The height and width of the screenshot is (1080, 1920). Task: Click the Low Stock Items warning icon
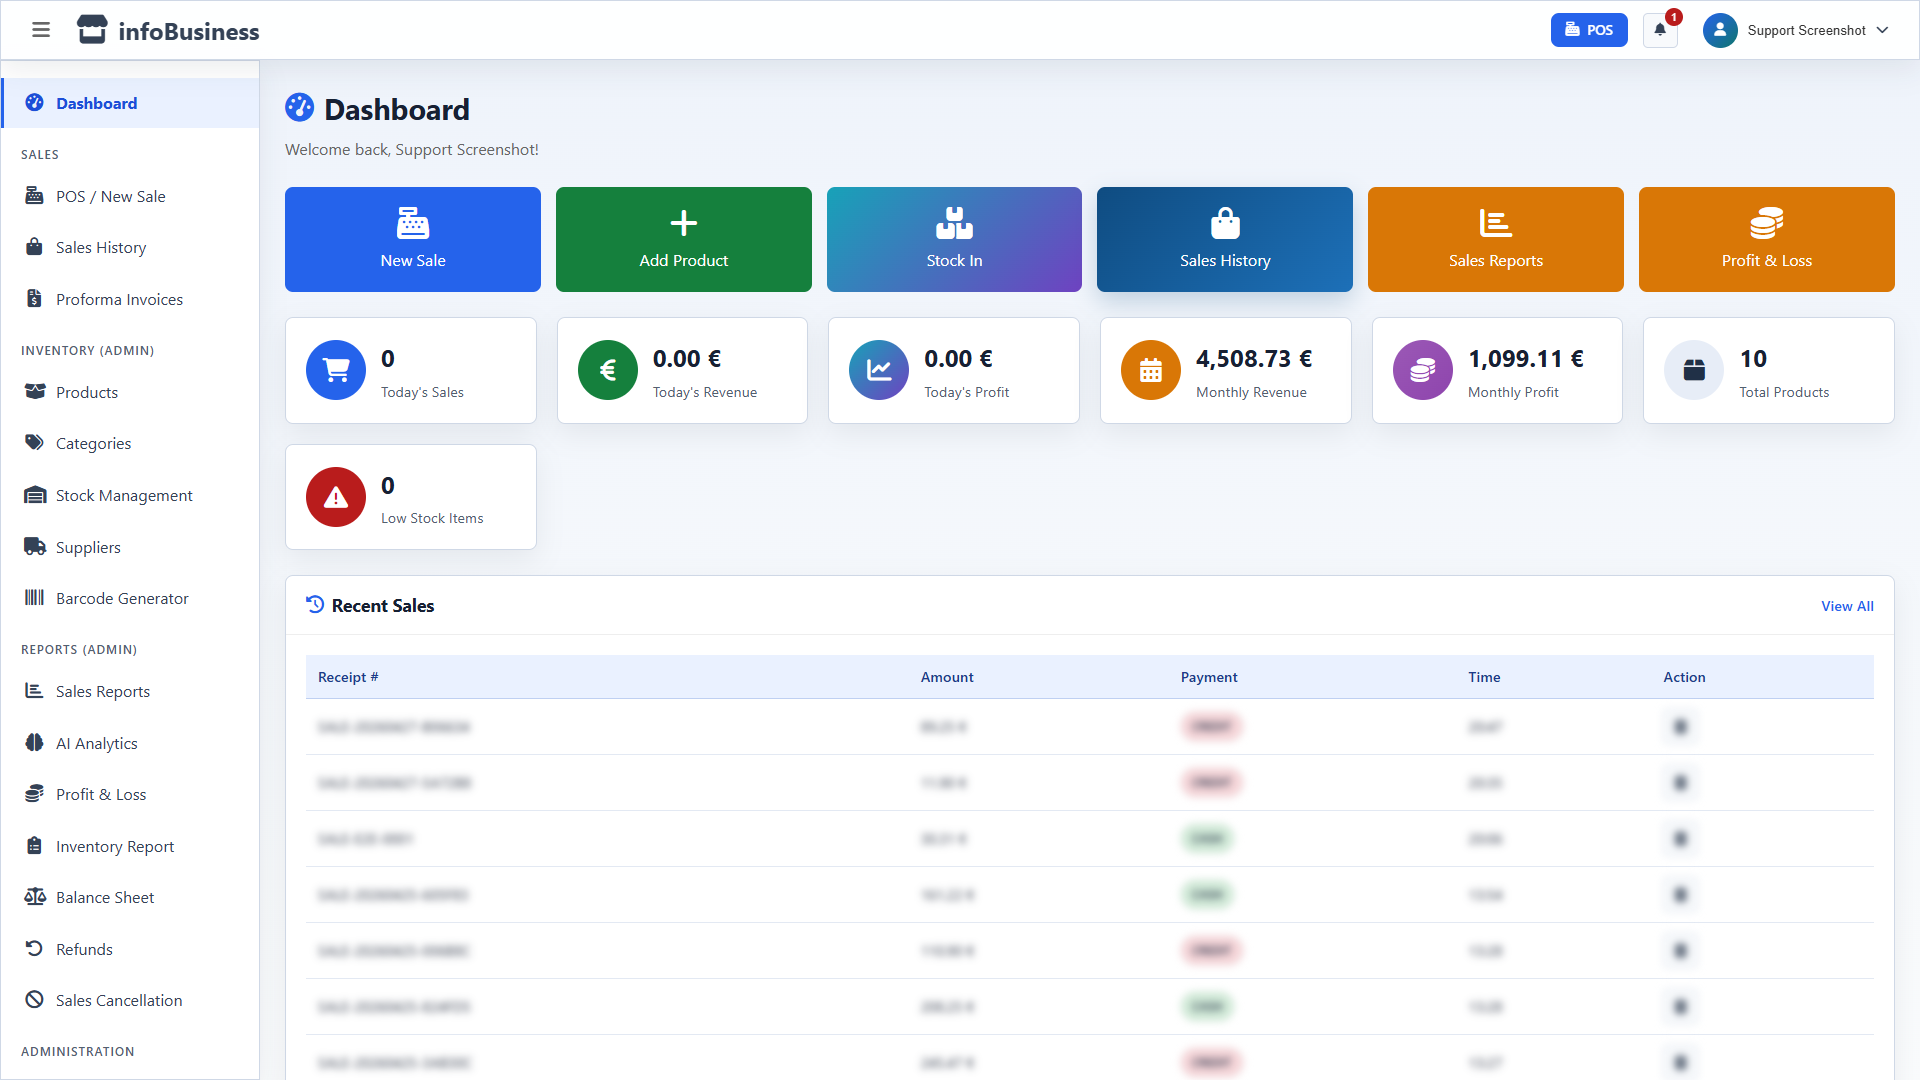[336, 497]
